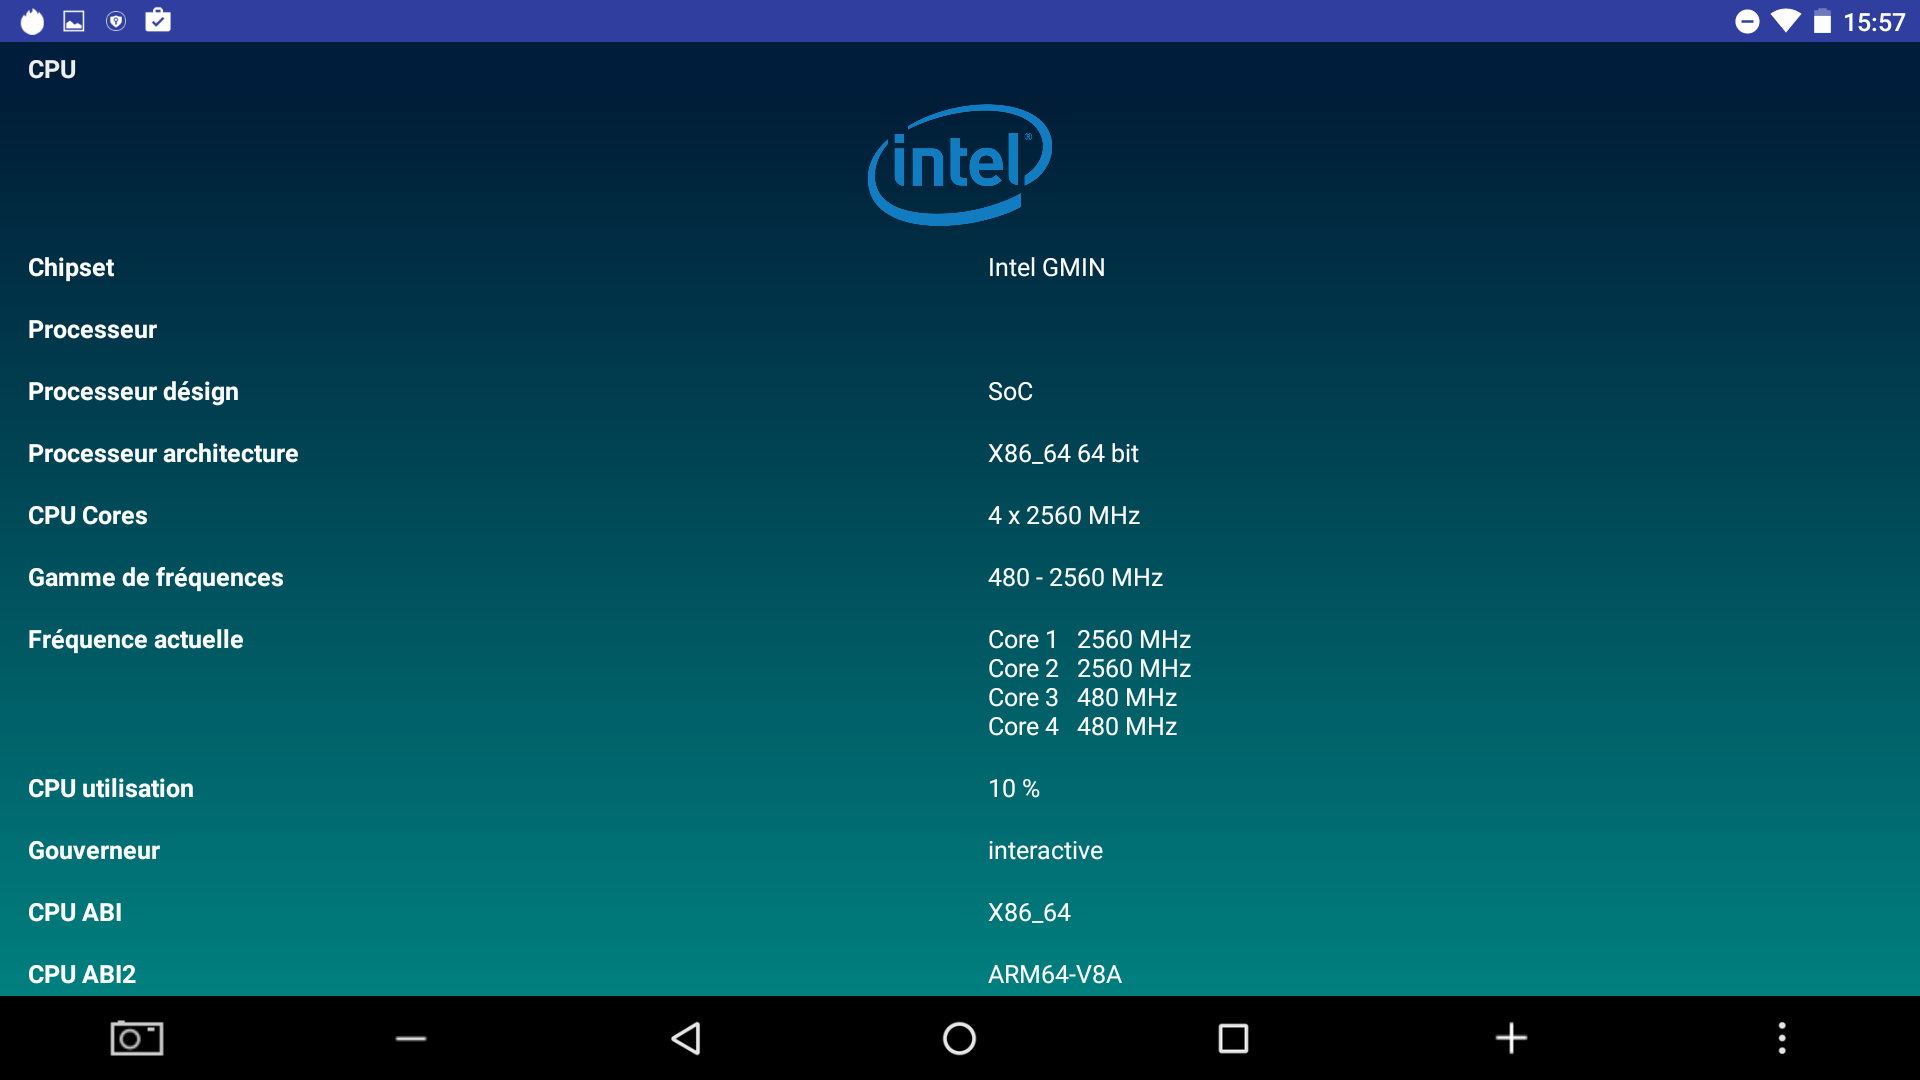Image resolution: width=1920 pixels, height=1080 pixels.
Task: Tap the Android back triangle button
Action: (686, 1038)
